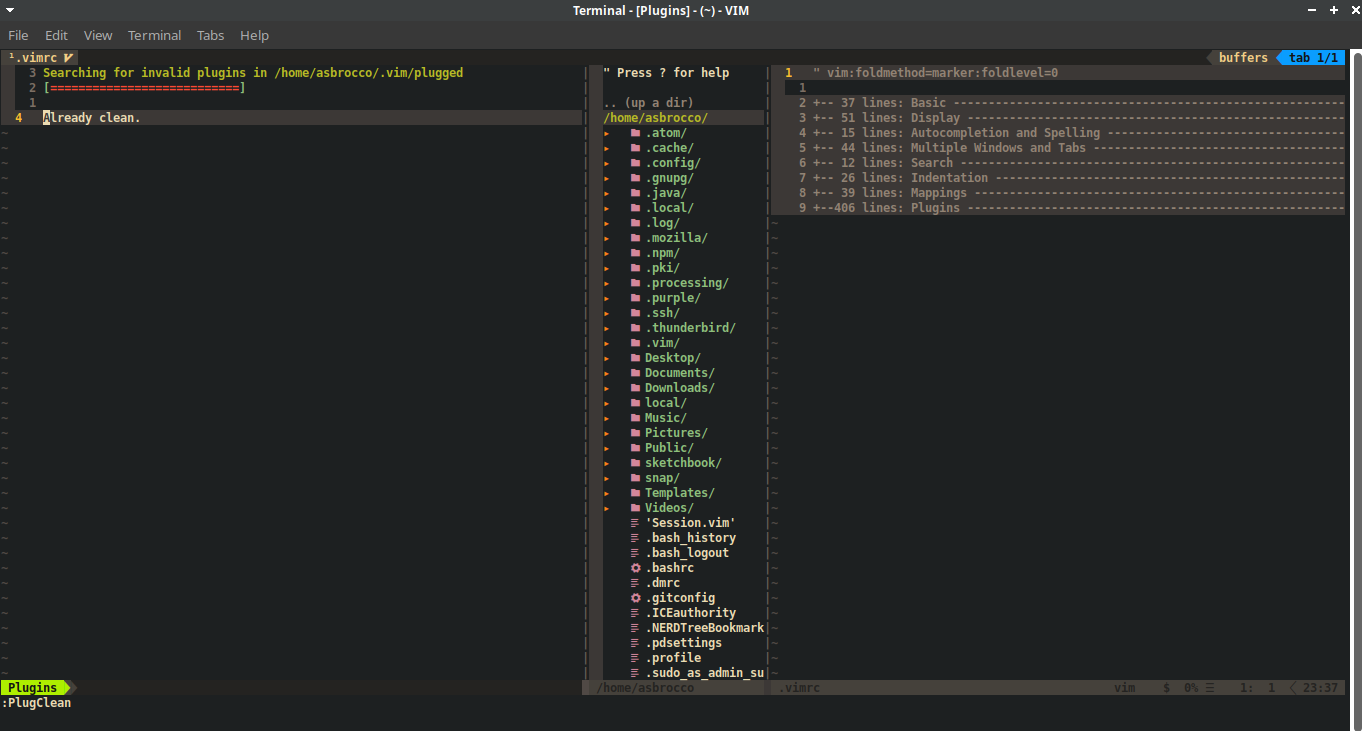Click the Desktop folder icon
The height and width of the screenshot is (731, 1362).
[x=635, y=357]
